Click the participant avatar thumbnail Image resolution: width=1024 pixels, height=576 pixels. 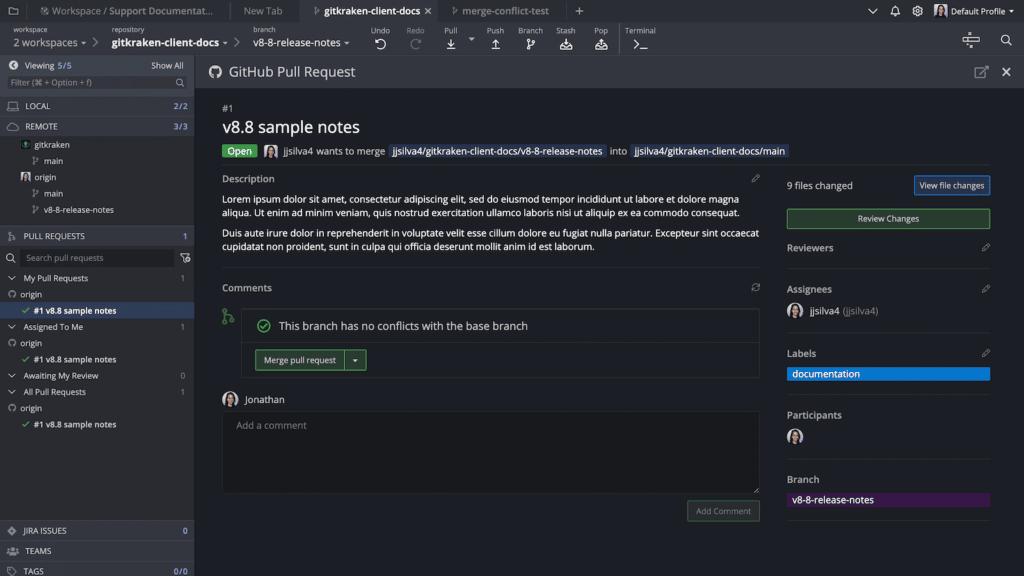click(x=795, y=436)
